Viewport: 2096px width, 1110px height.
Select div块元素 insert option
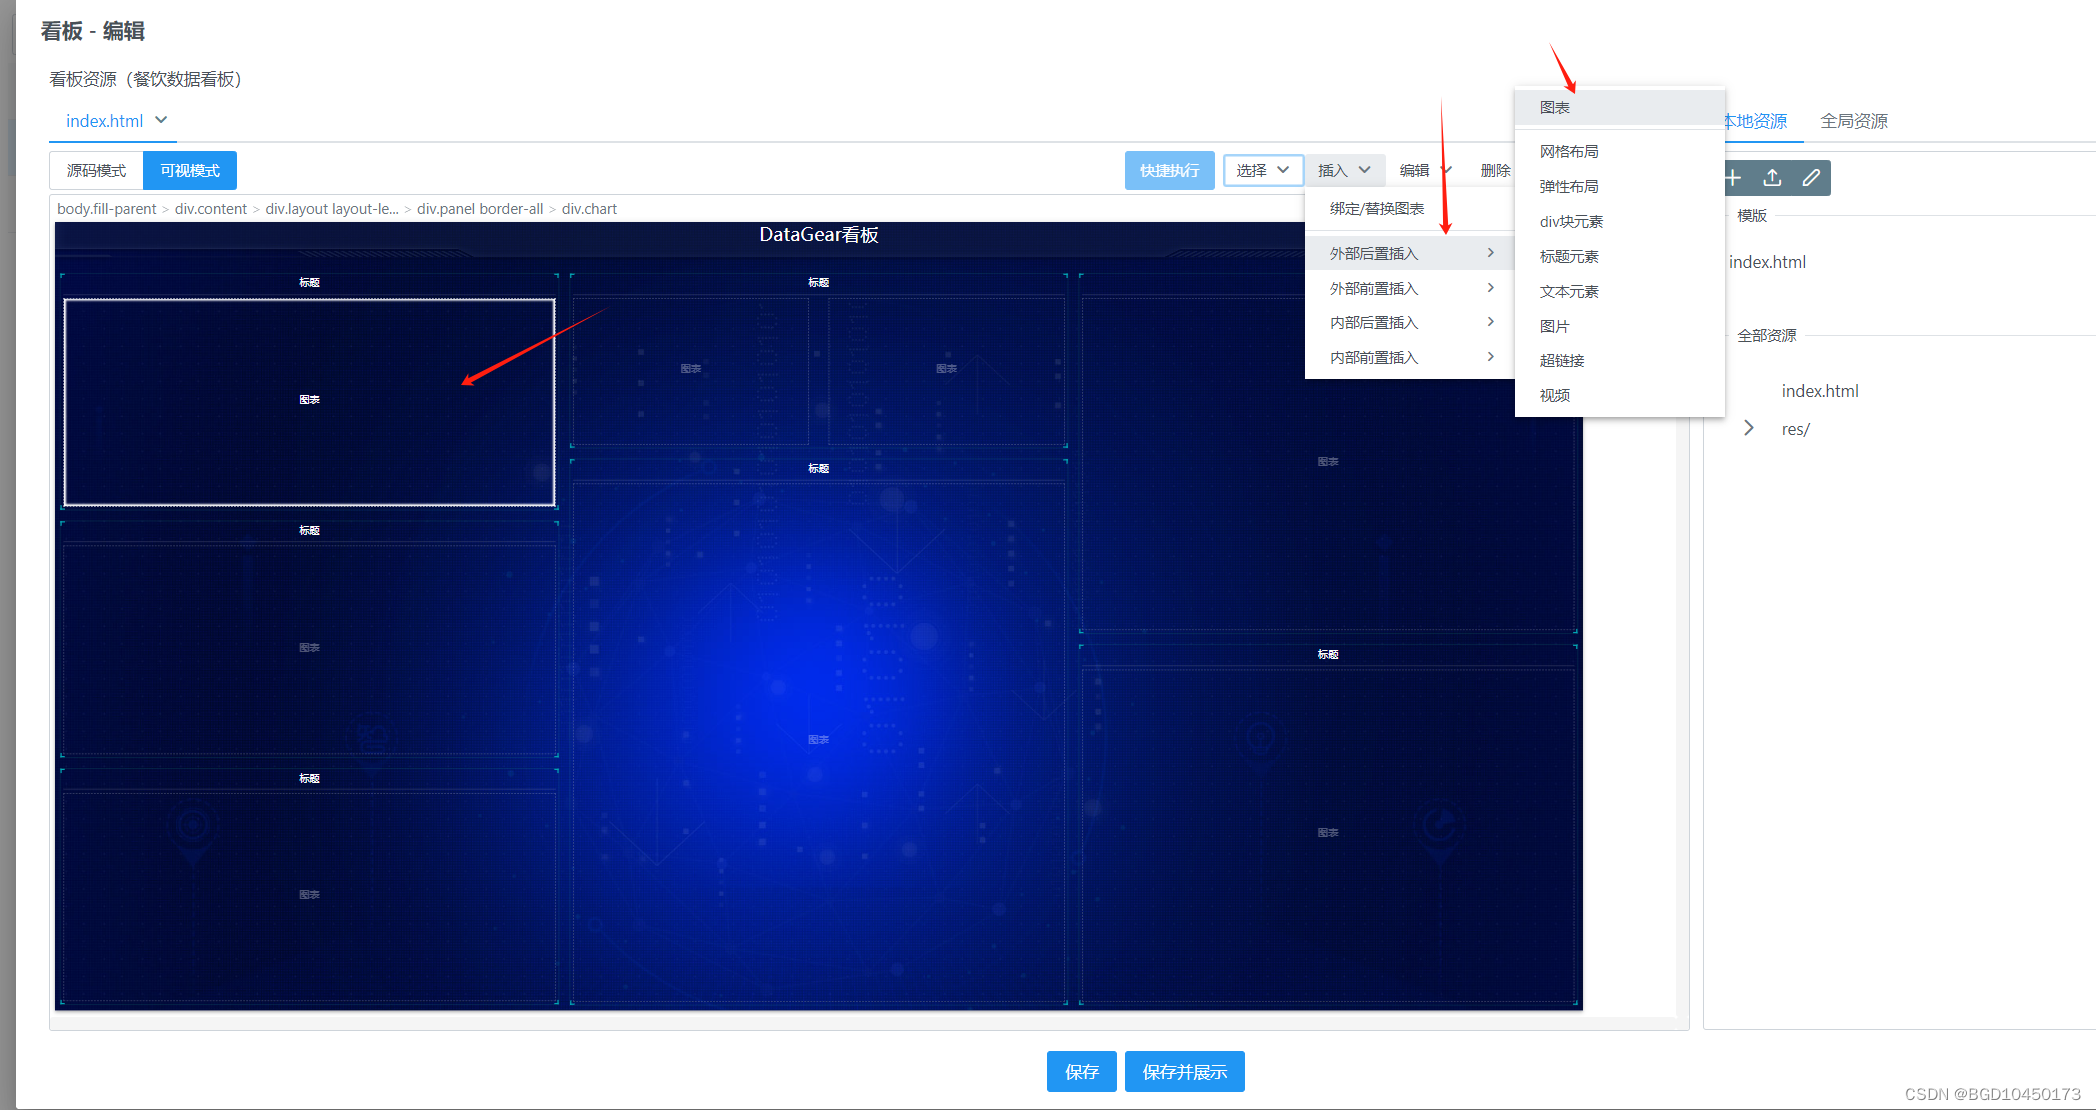pyautogui.click(x=1570, y=221)
